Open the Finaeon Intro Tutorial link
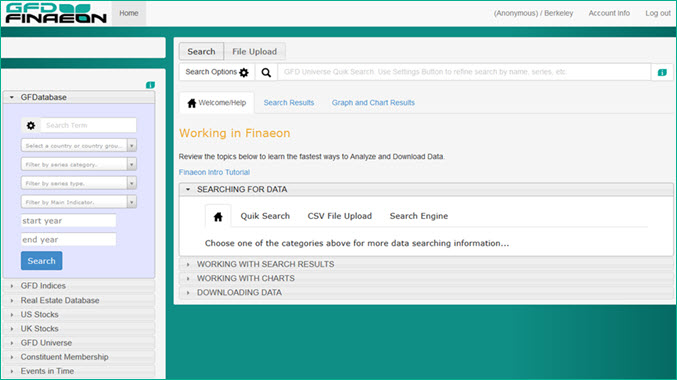 tap(214, 172)
